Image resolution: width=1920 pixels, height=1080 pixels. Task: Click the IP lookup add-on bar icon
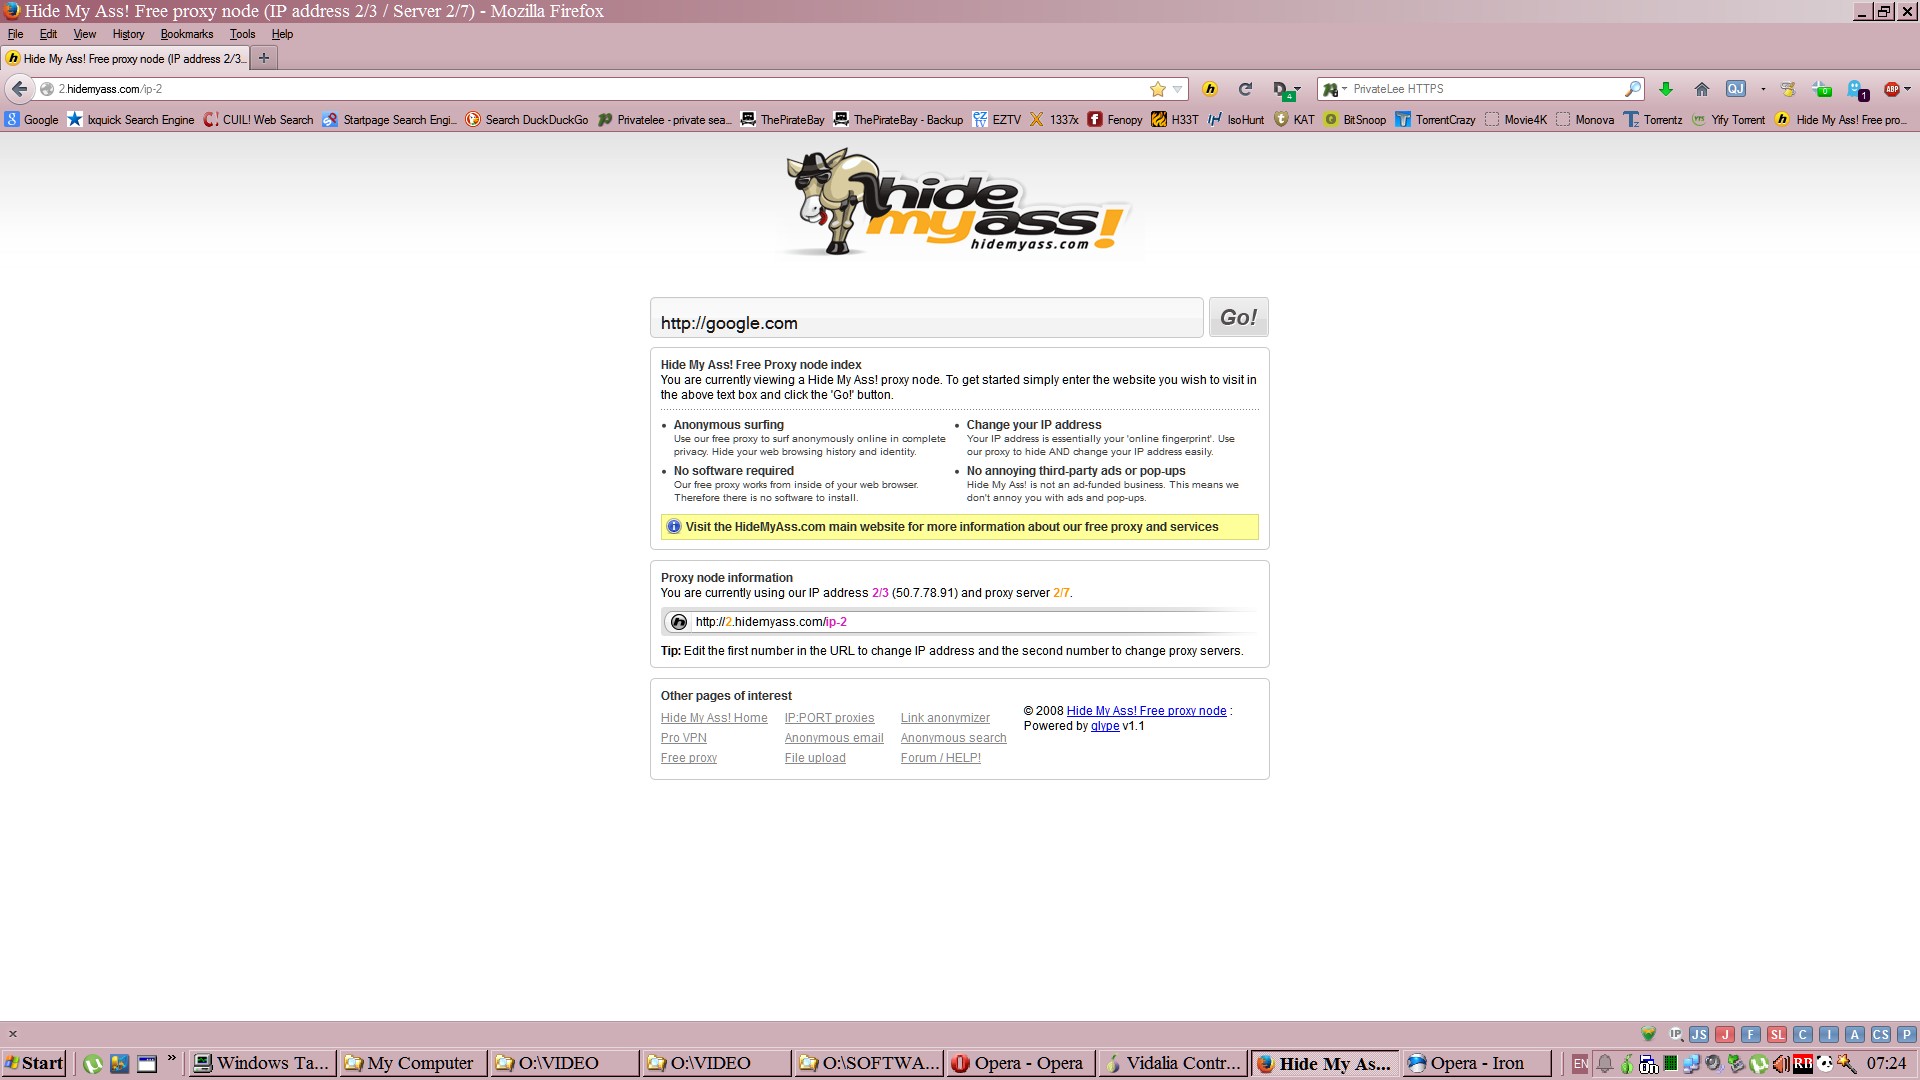[1675, 1035]
